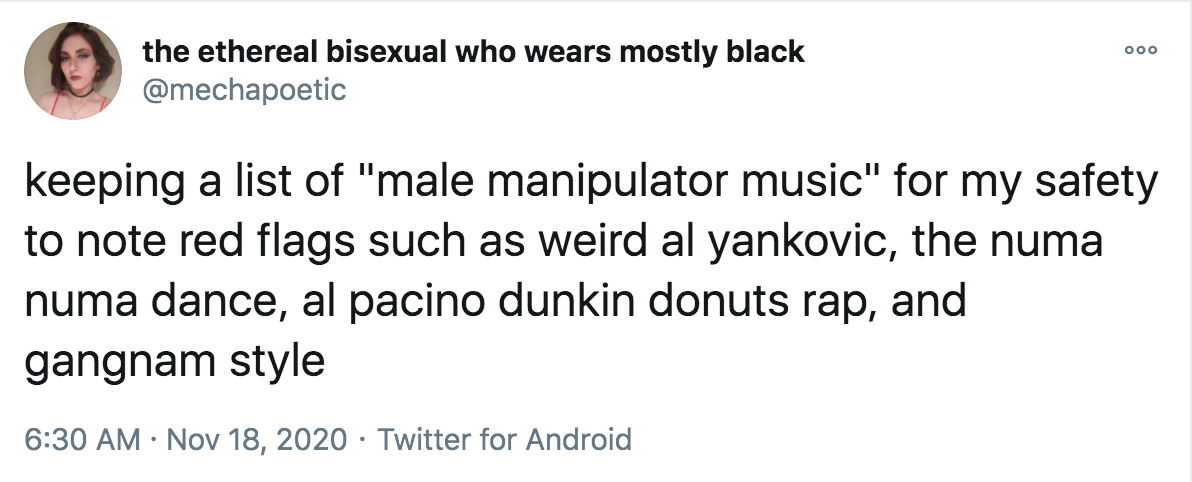1192x482 pixels.
Task: Open the tweet's three-dot more options menu
Action: coord(1141,50)
